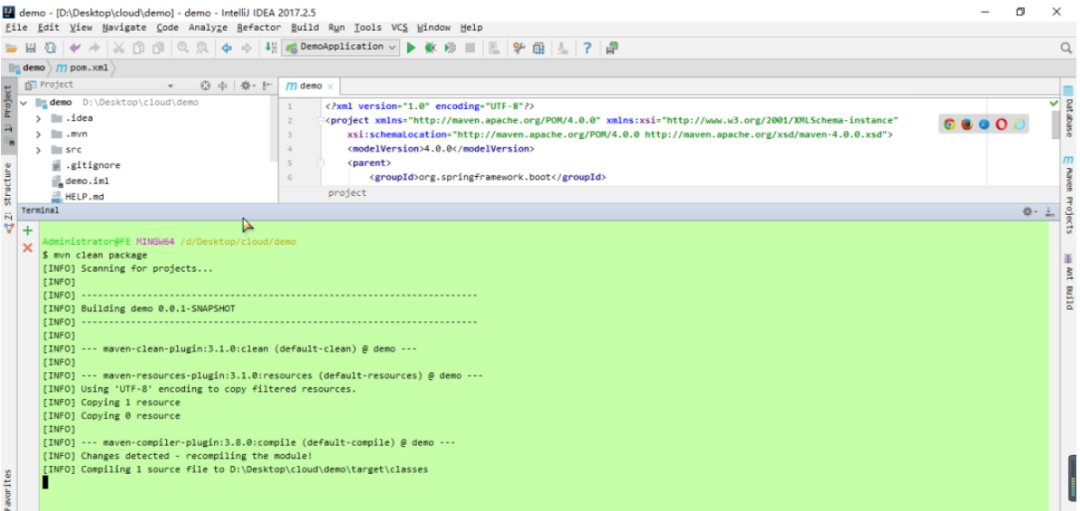
Task: Toggle the 2: Structure side tab
Action: click(x=8, y=198)
